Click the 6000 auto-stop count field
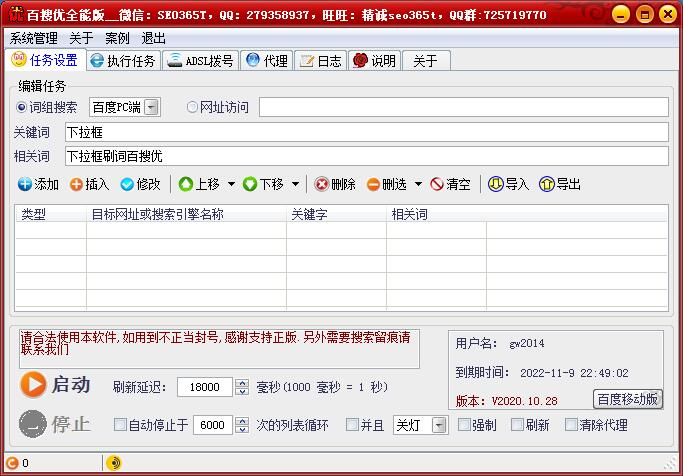The width and height of the screenshot is (683, 476). point(213,425)
